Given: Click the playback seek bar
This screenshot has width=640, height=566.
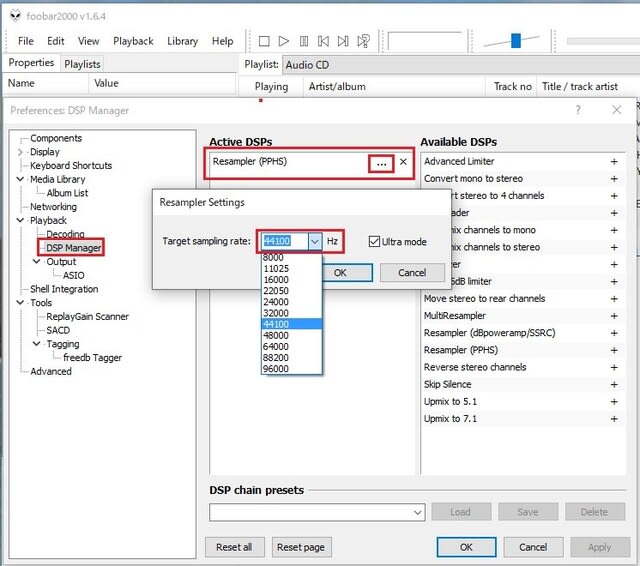Looking at the screenshot, I should pos(602,41).
